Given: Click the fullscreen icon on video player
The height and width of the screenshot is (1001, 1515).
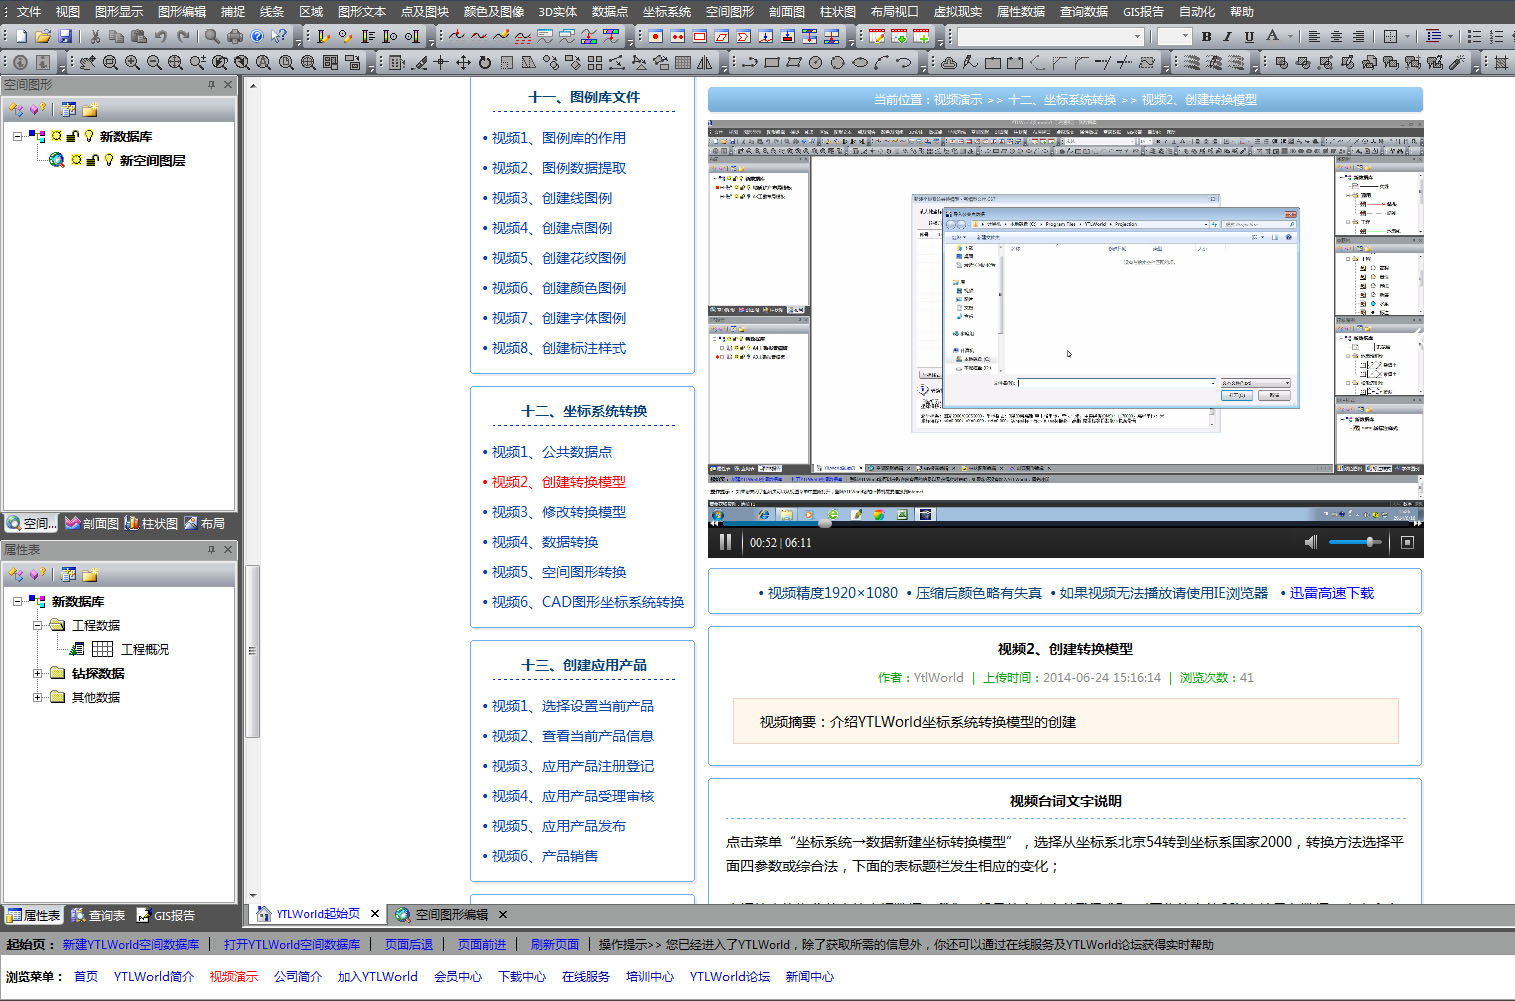Looking at the screenshot, I should [1406, 542].
